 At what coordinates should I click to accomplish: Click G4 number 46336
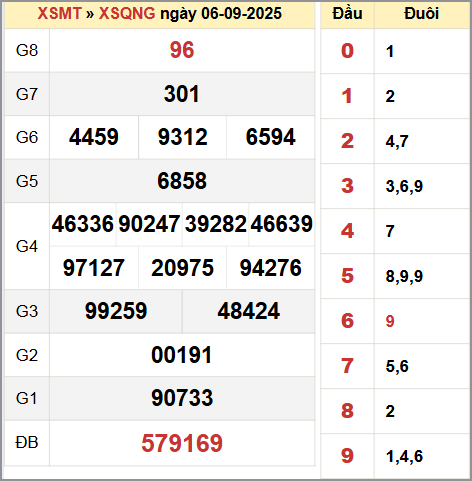pos(83,224)
